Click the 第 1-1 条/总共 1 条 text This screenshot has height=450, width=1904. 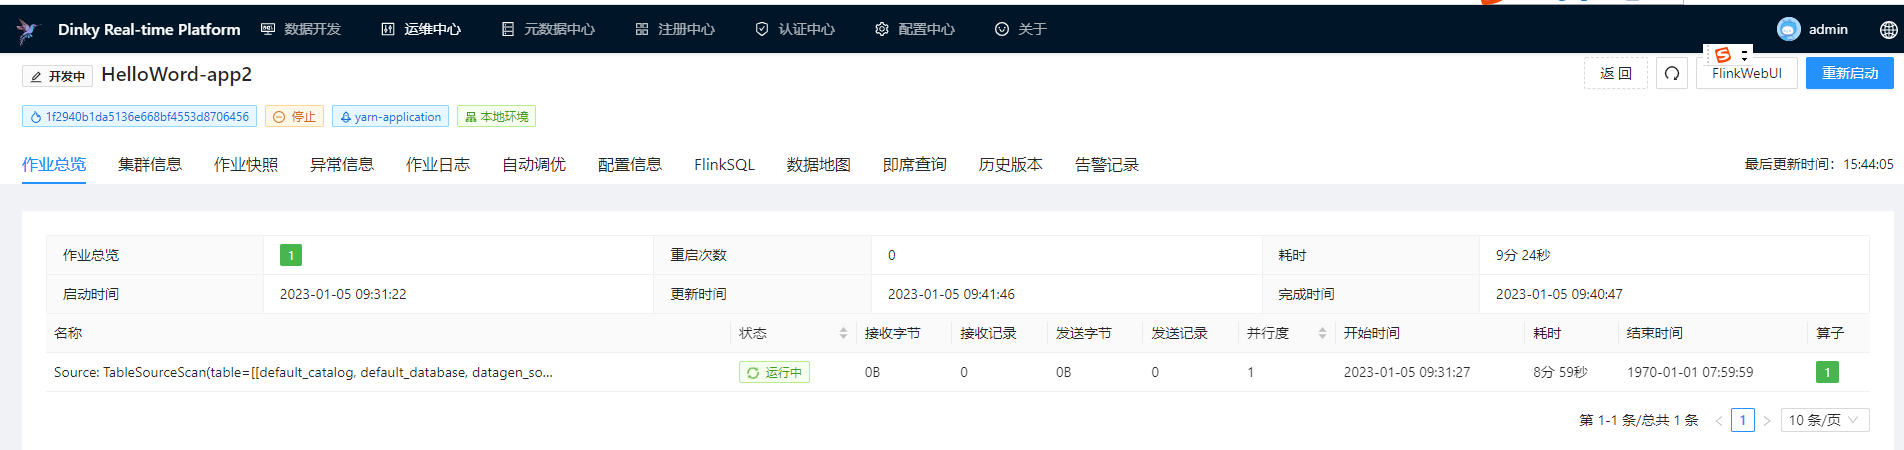coord(1639,420)
